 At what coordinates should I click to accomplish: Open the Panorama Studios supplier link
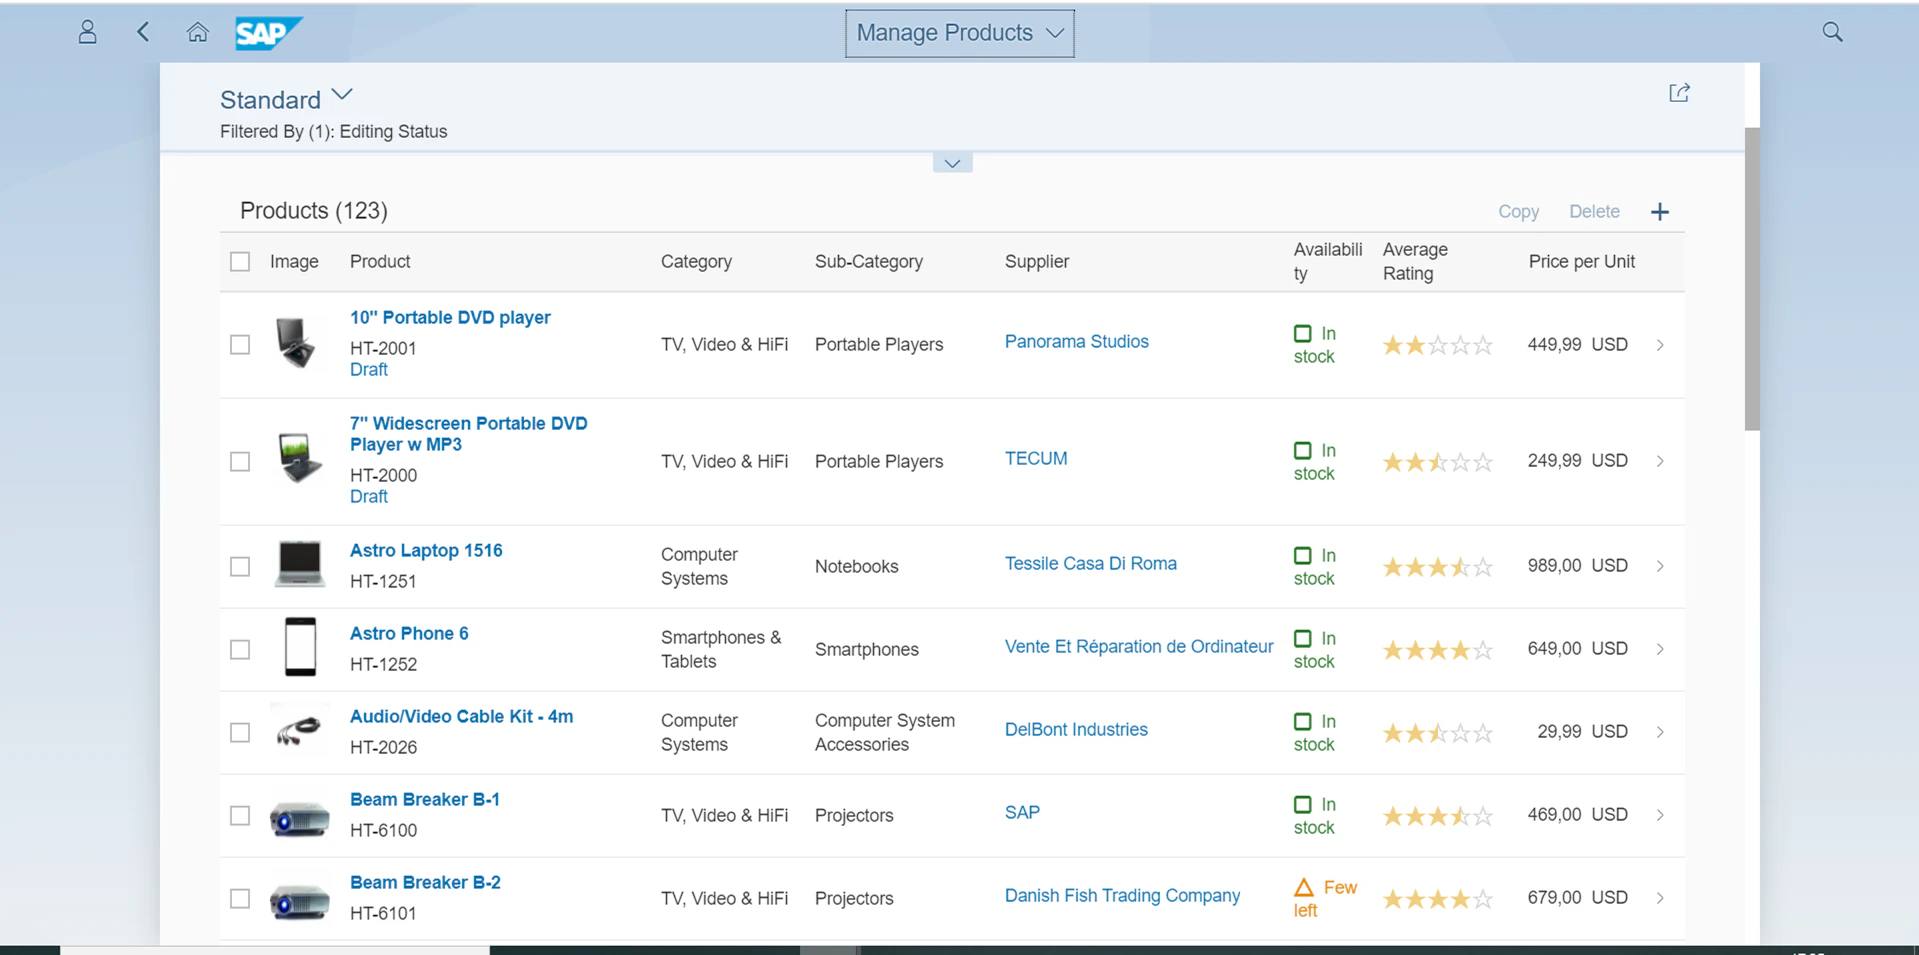(1077, 342)
